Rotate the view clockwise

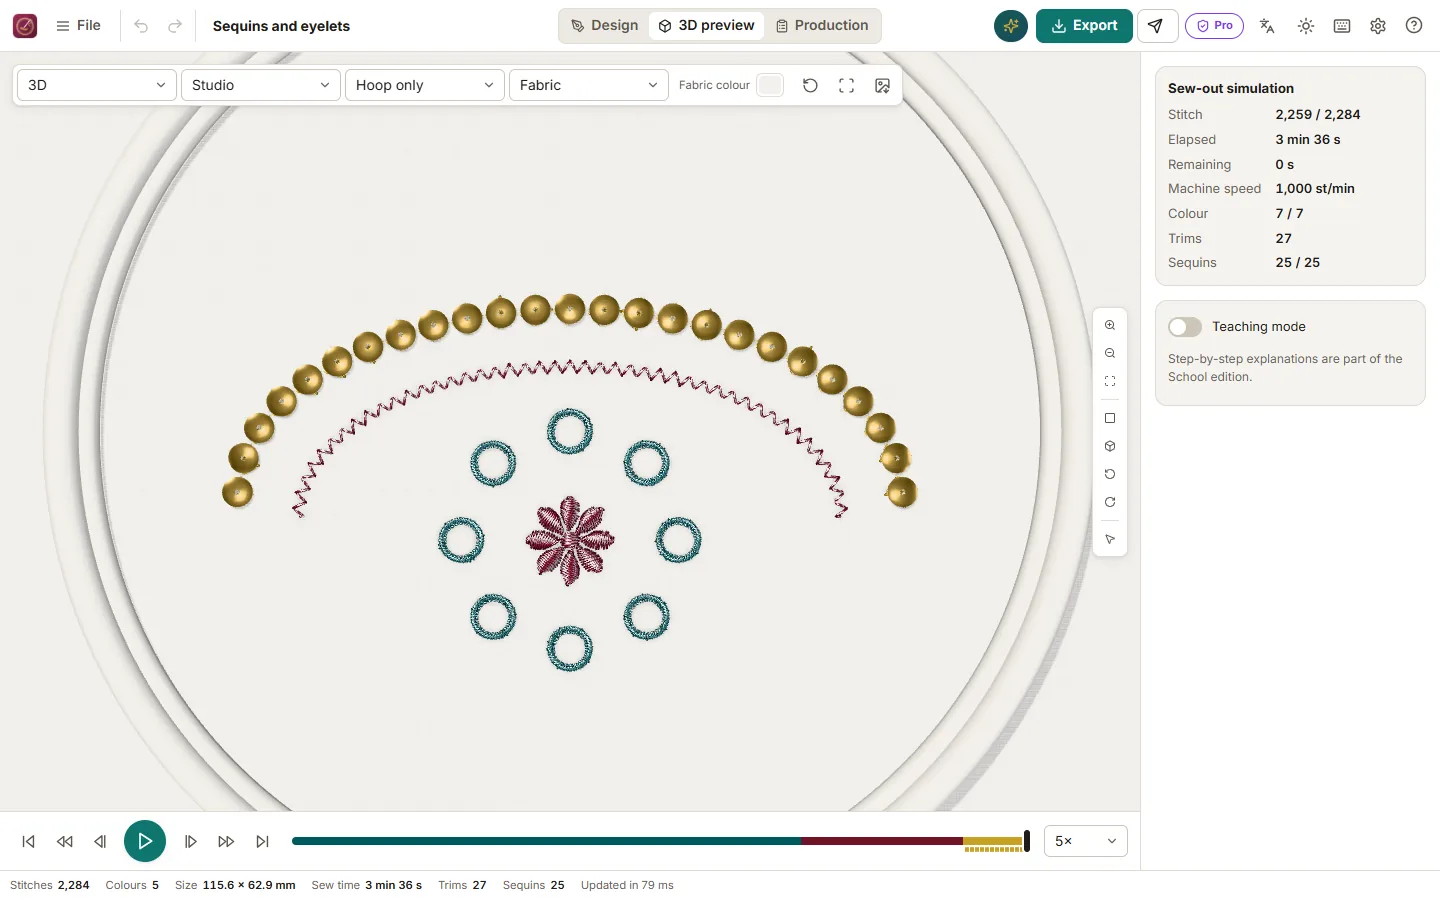pyautogui.click(x=1110, y=502)
